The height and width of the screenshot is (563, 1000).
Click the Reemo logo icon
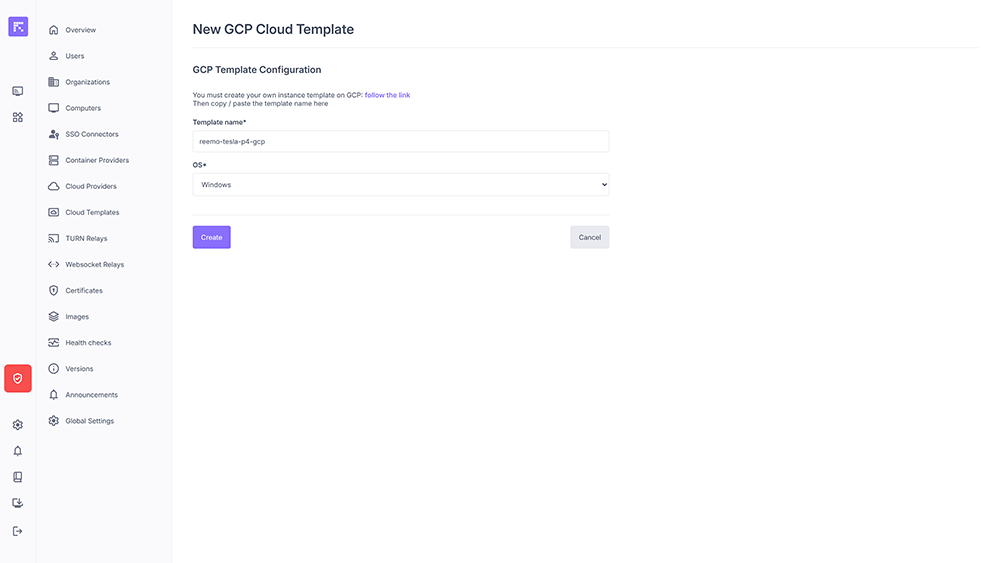[18, 27]
